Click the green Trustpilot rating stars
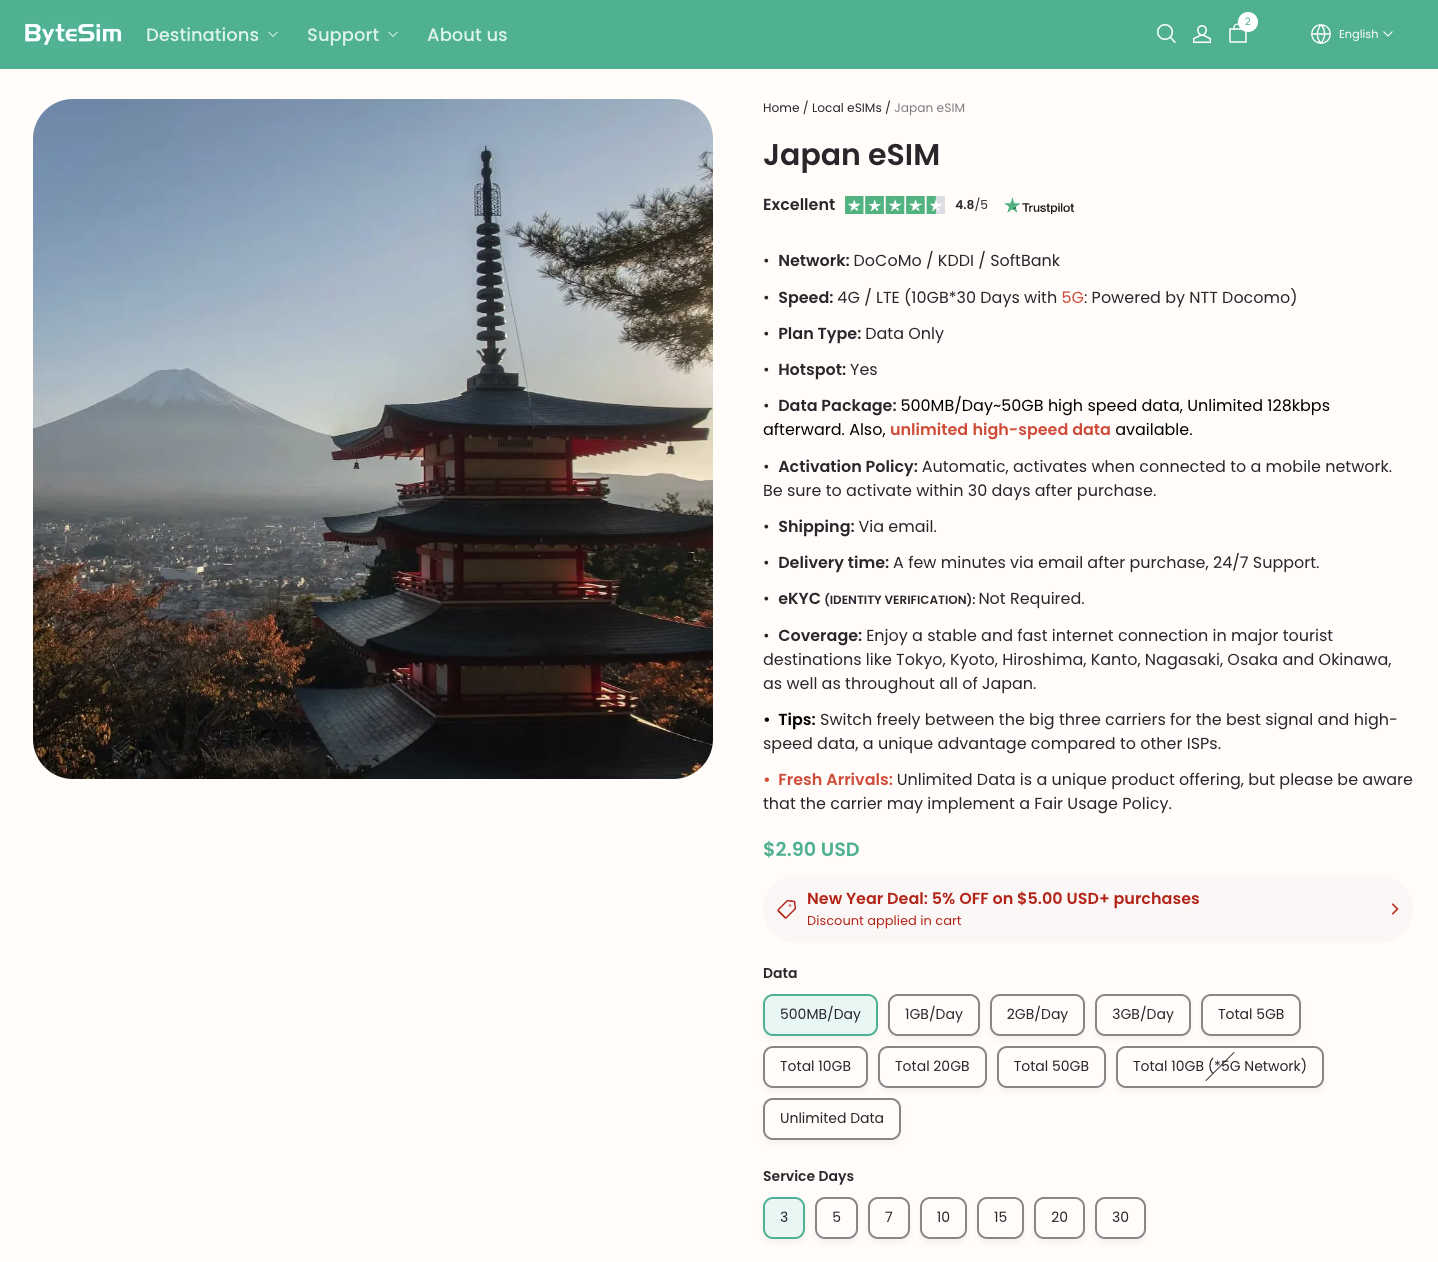This screenshot has width=1438, height=1262. coord(894,205)
